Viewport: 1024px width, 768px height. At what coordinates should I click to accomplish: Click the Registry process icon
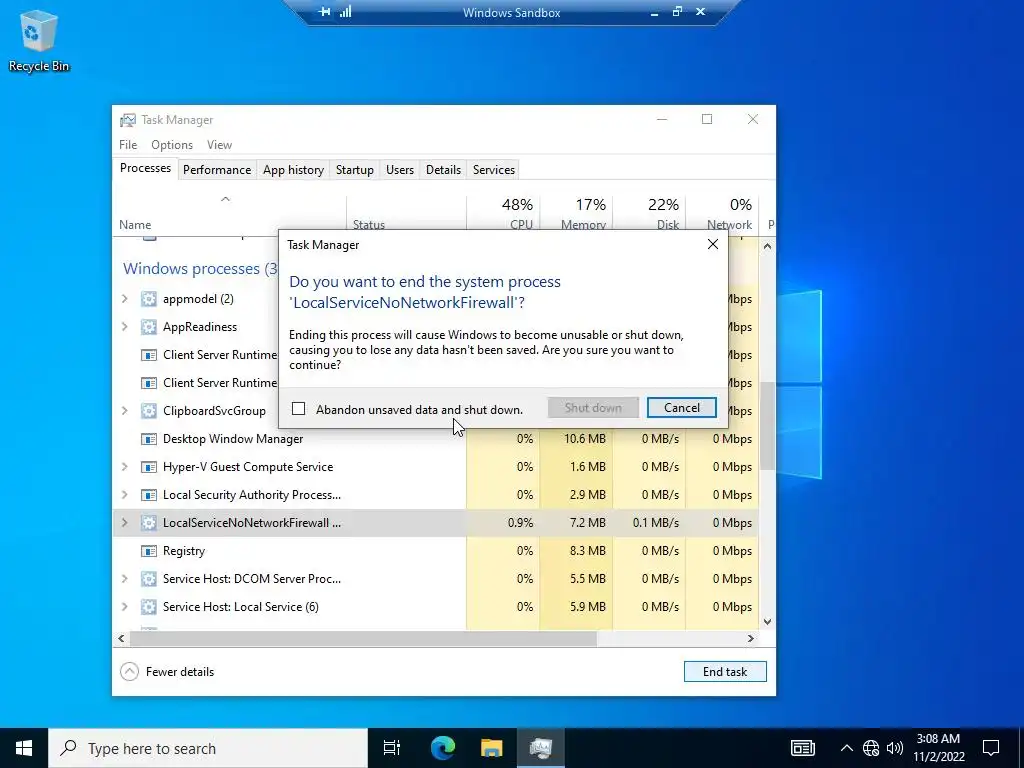point(149,551)
